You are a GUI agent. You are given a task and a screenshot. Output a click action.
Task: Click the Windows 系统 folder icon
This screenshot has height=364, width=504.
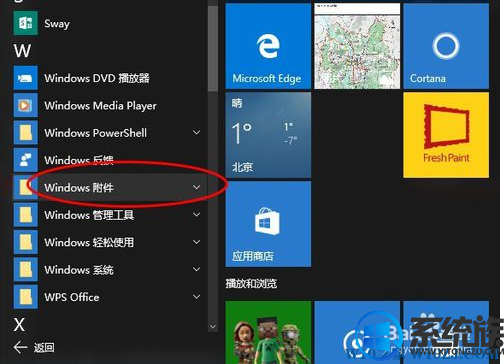pos(25,269)
